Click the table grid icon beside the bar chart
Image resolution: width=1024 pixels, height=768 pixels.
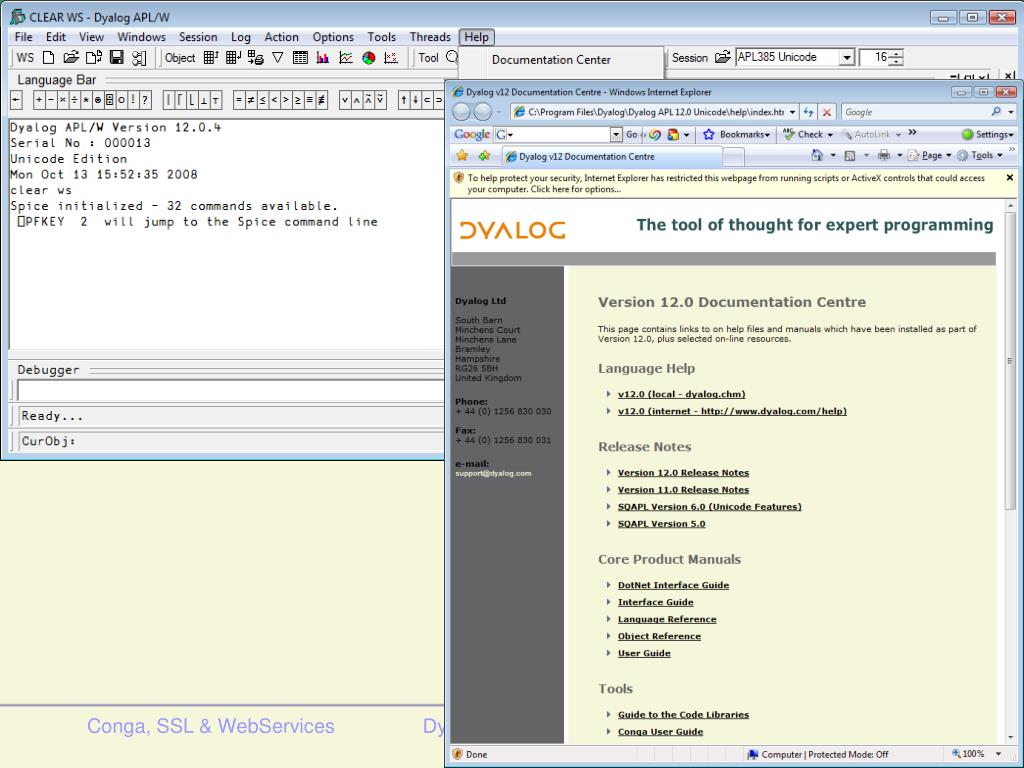[300, 57]
